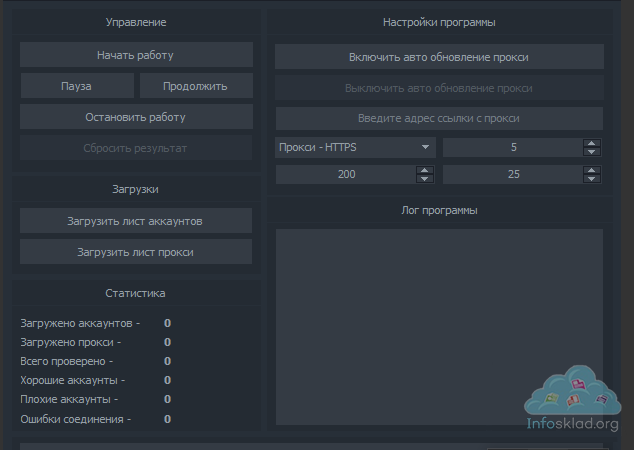The width and height of the screenshot is (634, 450).
Task: Increase the spinner value showing 25
Action: (x=592, y=170)
